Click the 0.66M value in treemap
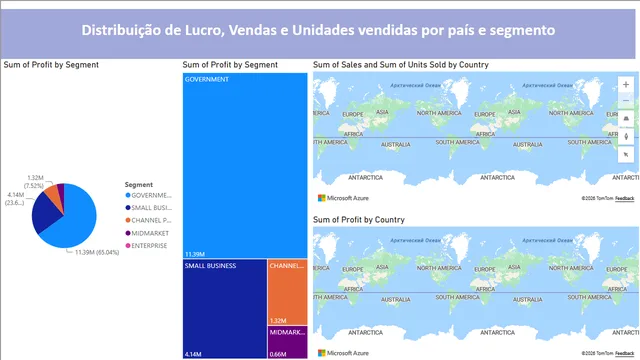Viewport: 640px width, 360px height. (278, 354)
